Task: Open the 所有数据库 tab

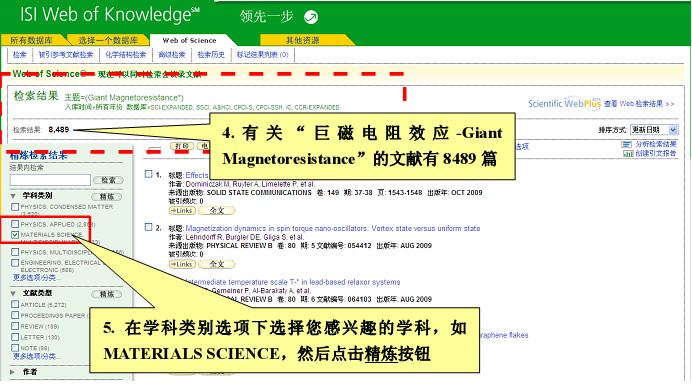Action: [x=31, y=40]
